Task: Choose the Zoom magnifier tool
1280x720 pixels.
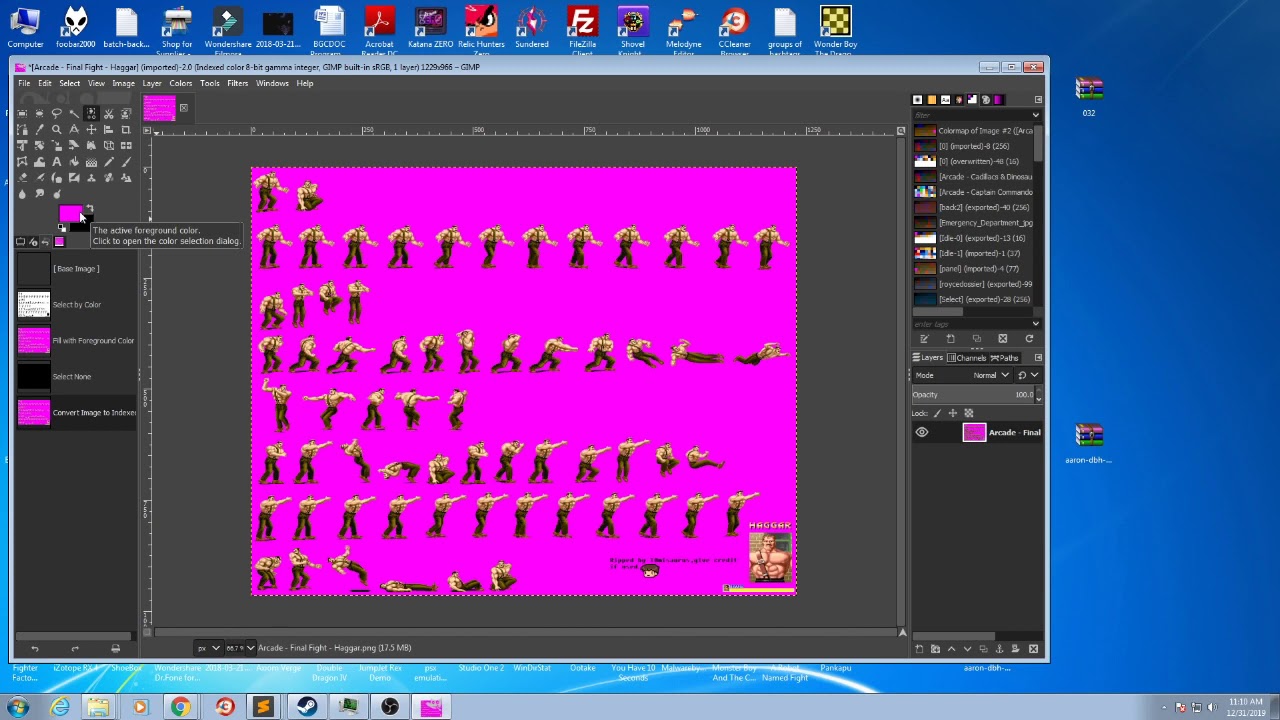Action: coord(57,130)
